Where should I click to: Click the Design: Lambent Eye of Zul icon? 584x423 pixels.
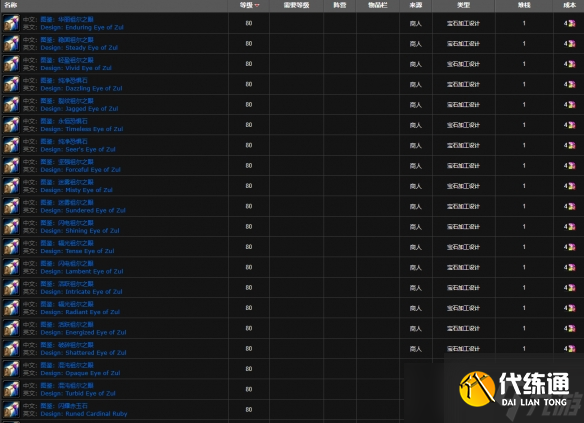click(11, 267)
